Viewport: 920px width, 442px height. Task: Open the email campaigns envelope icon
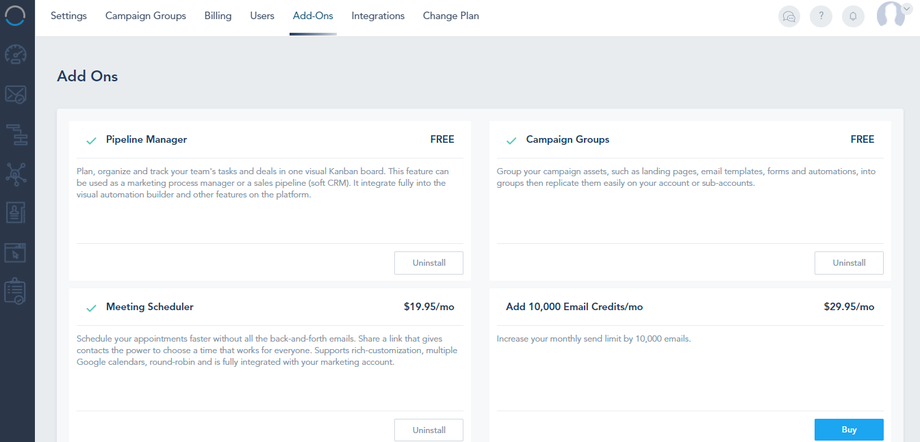pos(17,96)
